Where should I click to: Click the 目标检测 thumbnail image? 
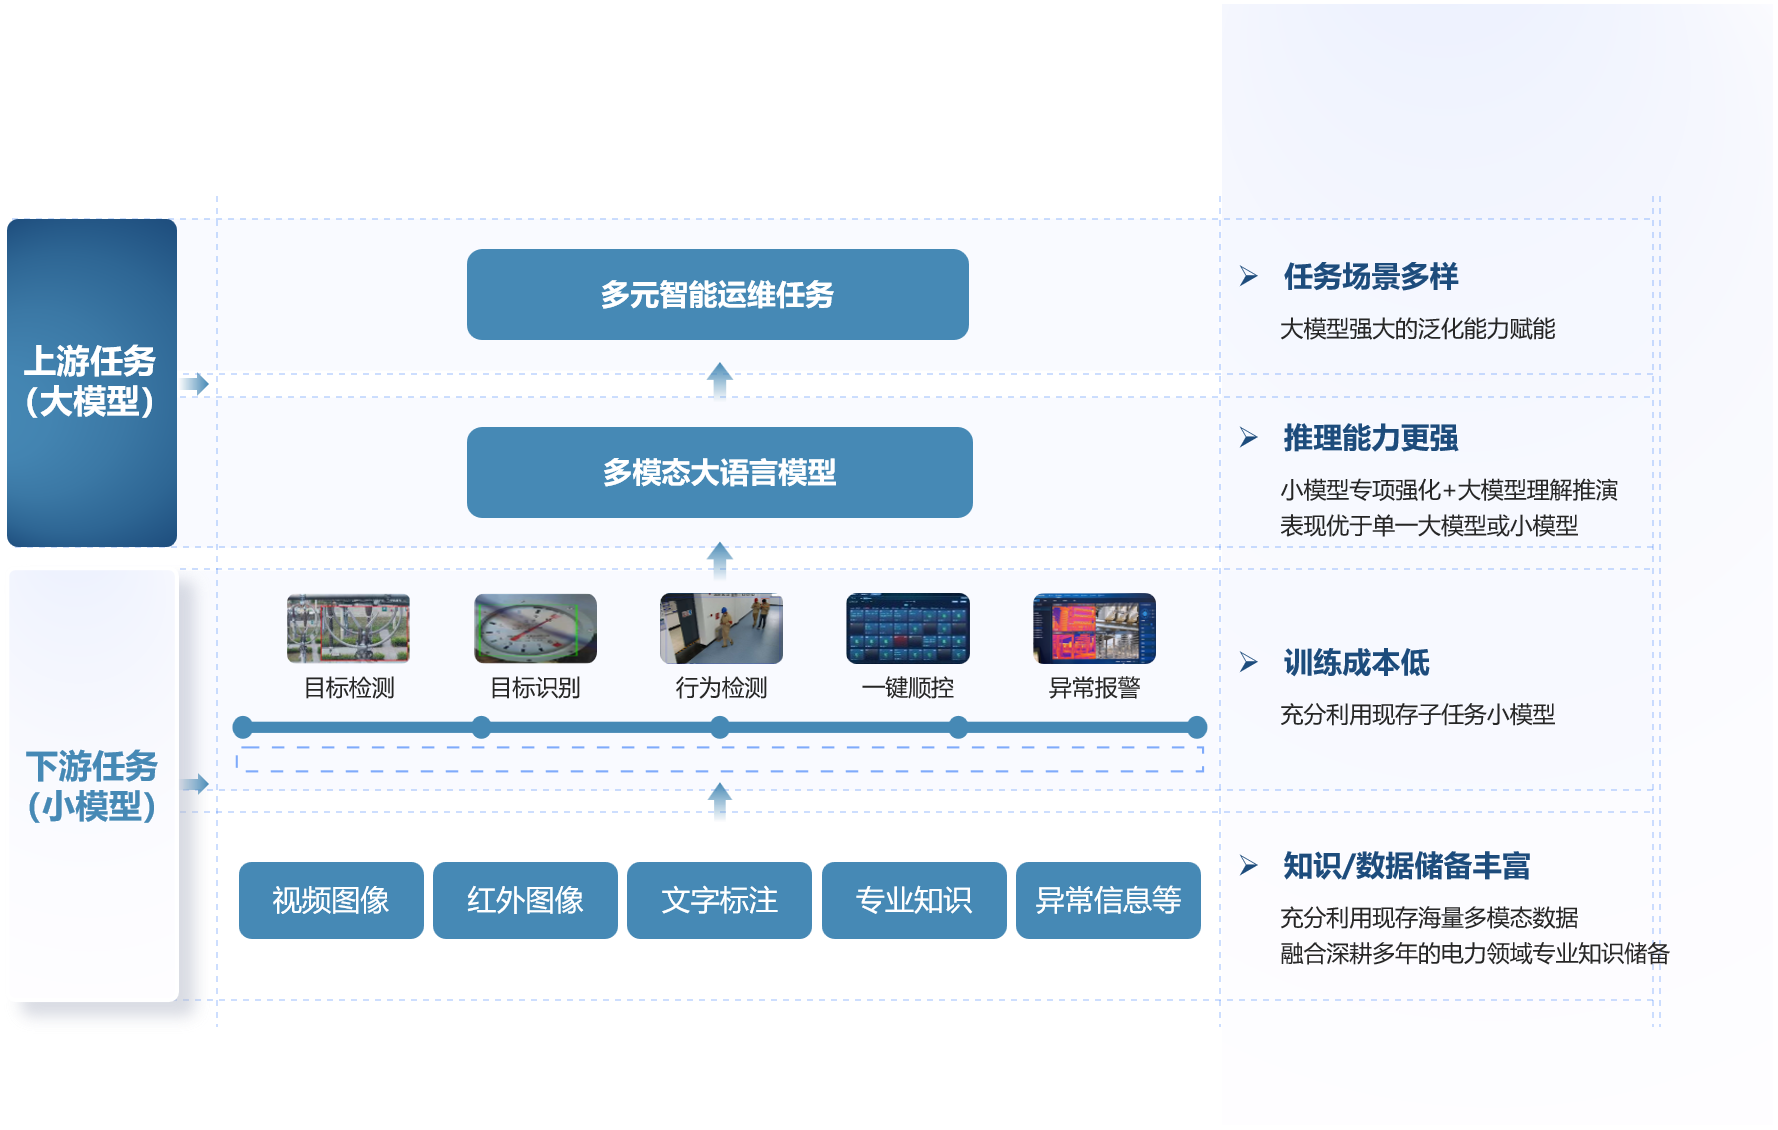click(x=348, y=629)
